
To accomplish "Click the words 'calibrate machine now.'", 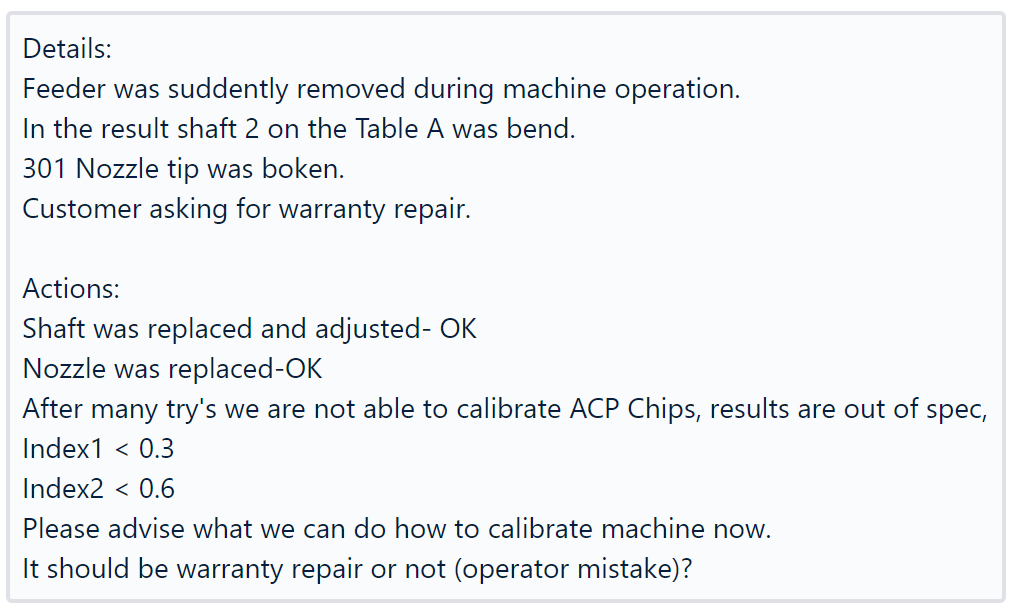I will coord(629,529).
